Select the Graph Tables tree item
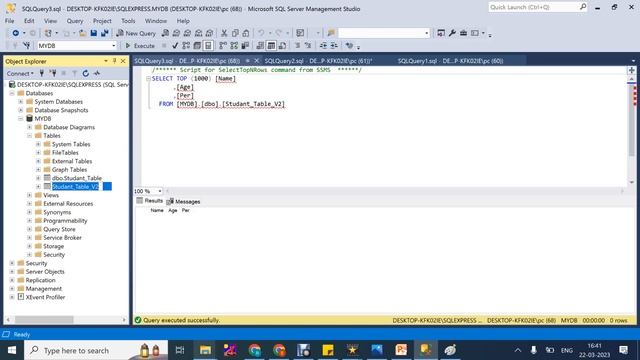 point(69,169)
